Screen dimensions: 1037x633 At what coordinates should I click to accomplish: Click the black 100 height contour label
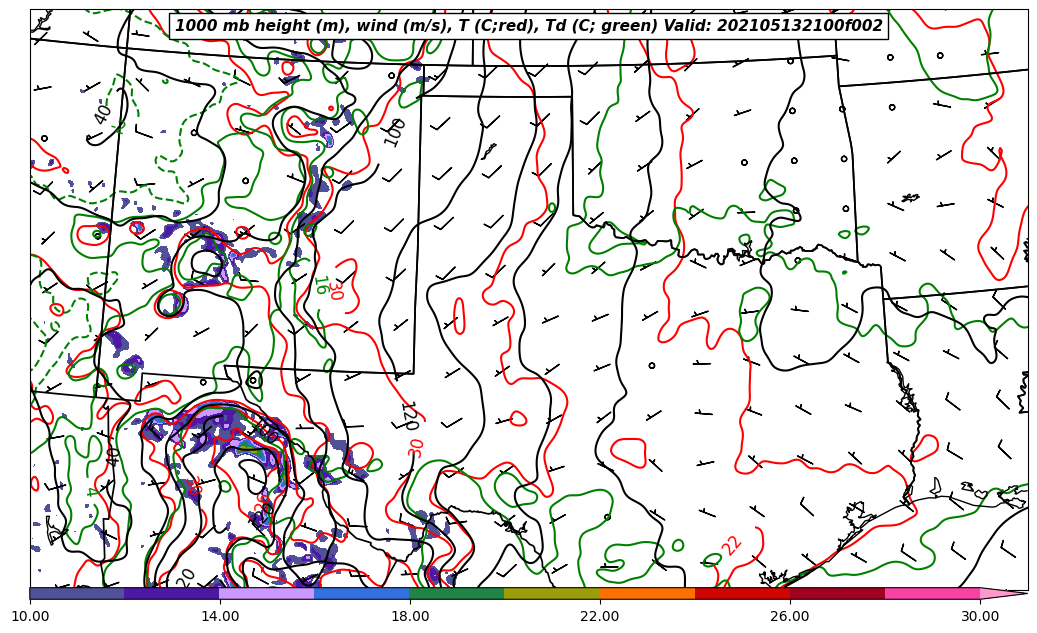pyautogui.click(x=396, y=131)
